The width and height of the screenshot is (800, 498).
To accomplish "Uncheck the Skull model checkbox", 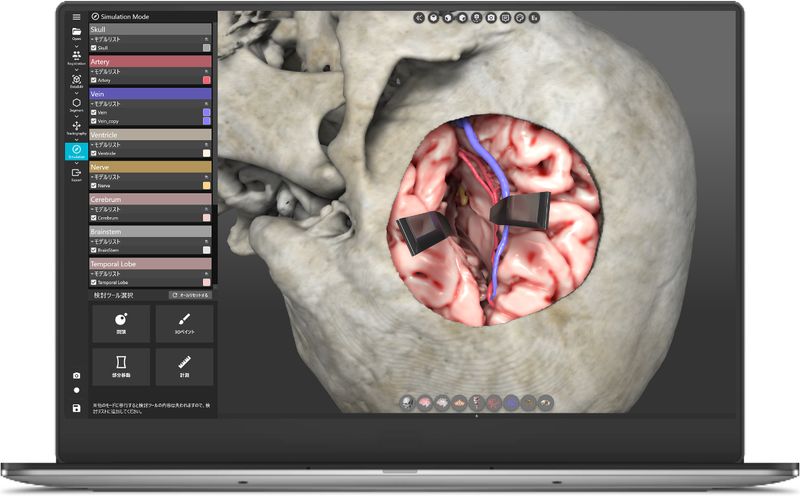I will tap(94, 47).
